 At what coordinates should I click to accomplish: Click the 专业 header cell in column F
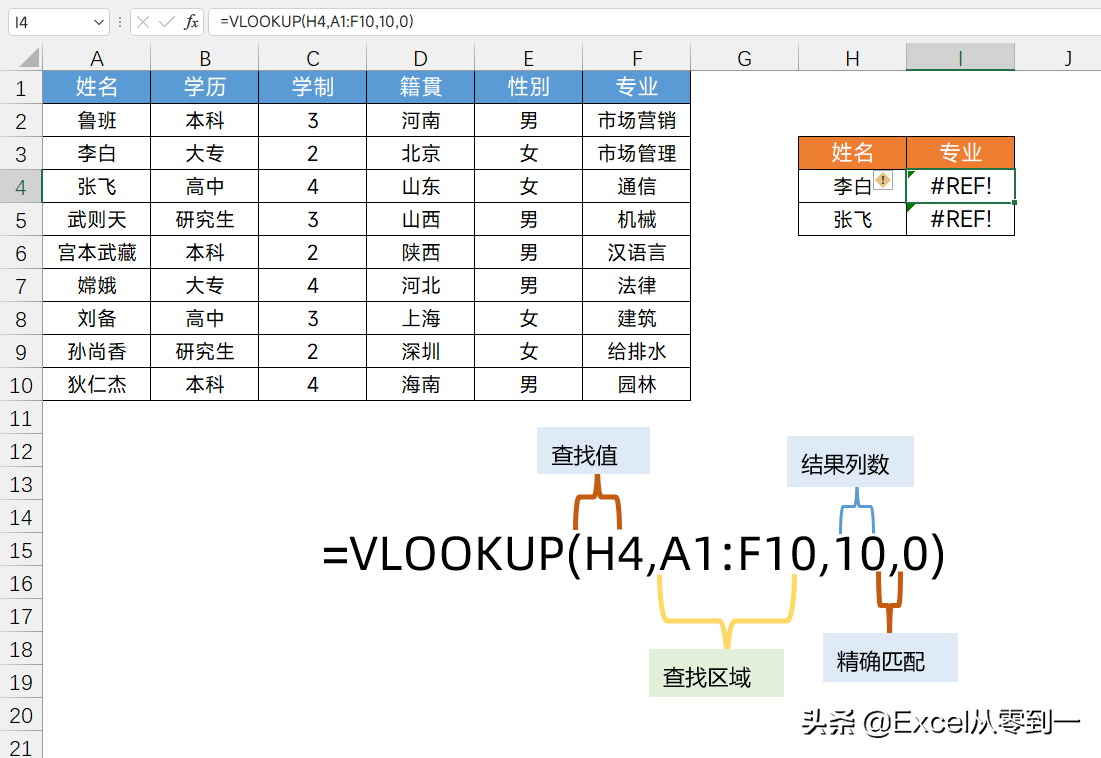pyautogui.click(x=637, y=87)
